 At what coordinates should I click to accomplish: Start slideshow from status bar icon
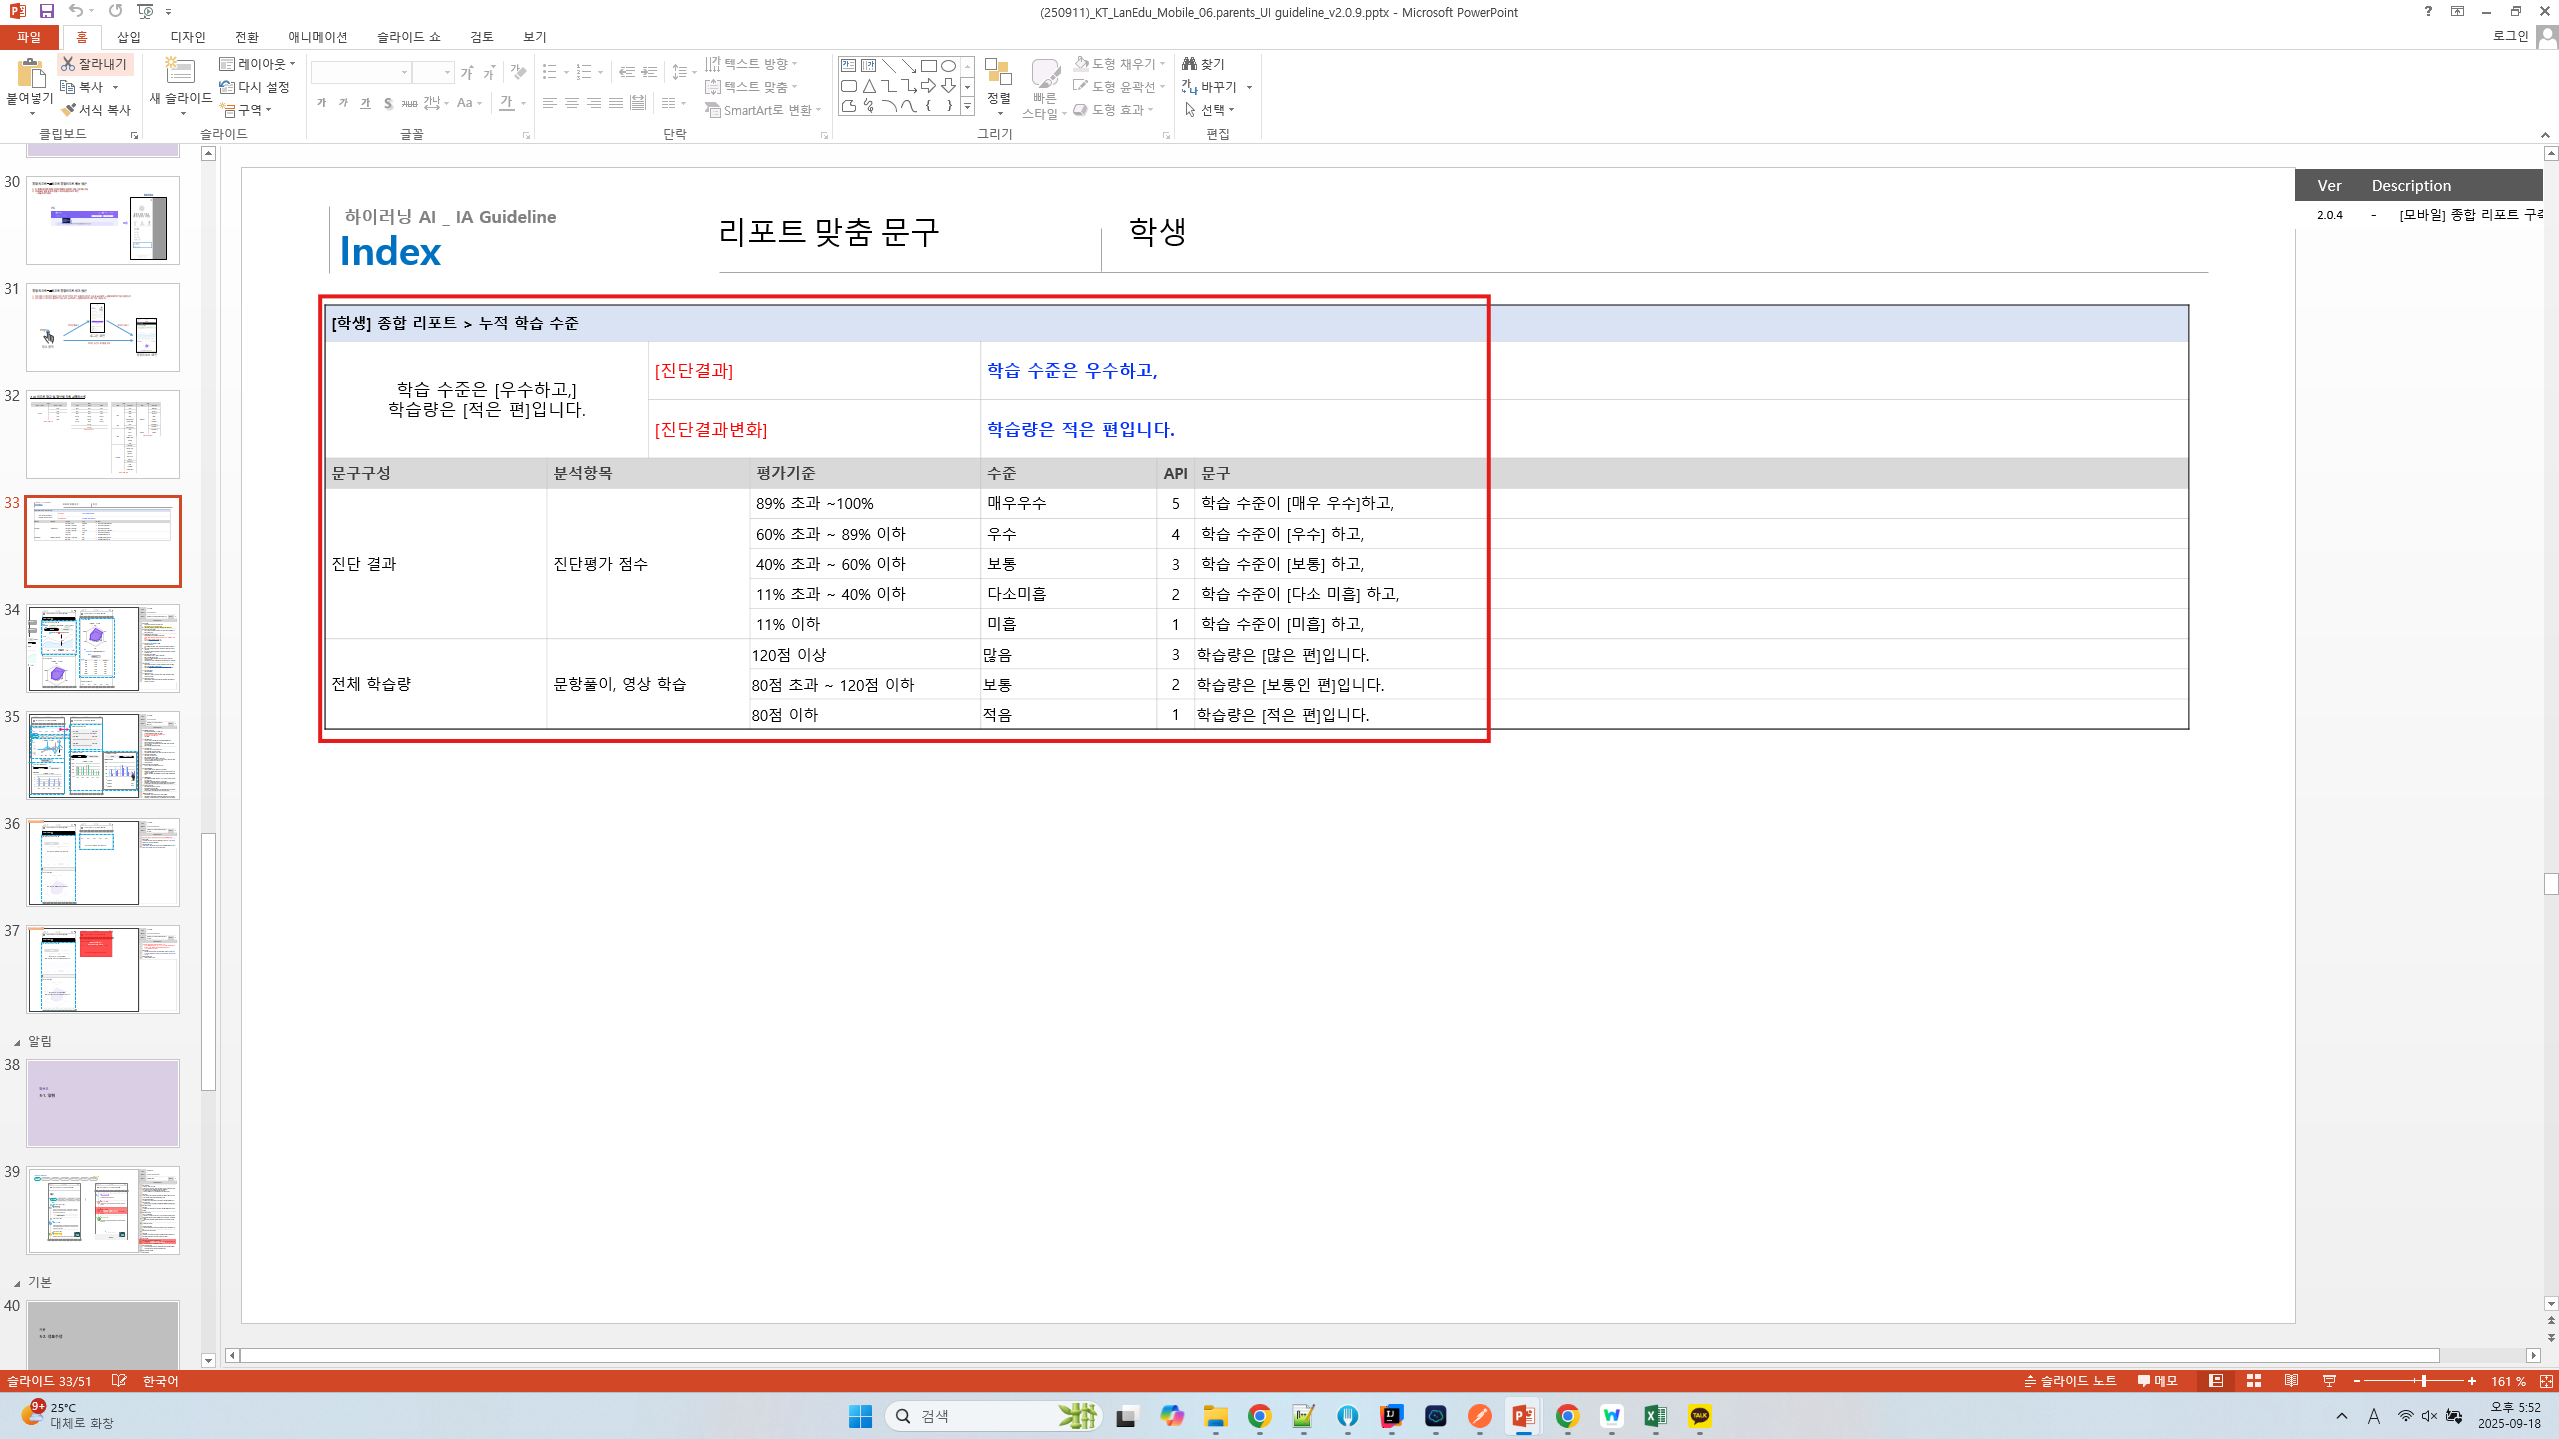tap(2329, 1381)
